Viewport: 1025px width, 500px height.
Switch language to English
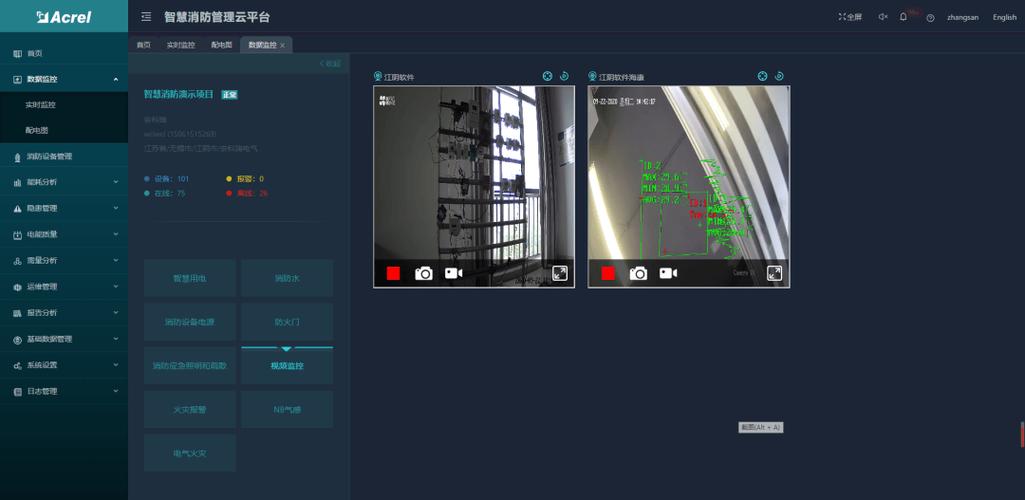[x=1005, y=17]
